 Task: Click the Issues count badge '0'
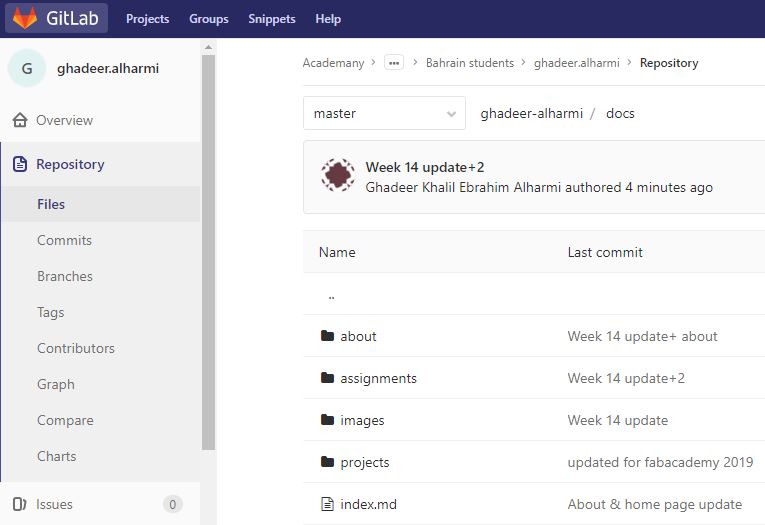click(173, 504)
